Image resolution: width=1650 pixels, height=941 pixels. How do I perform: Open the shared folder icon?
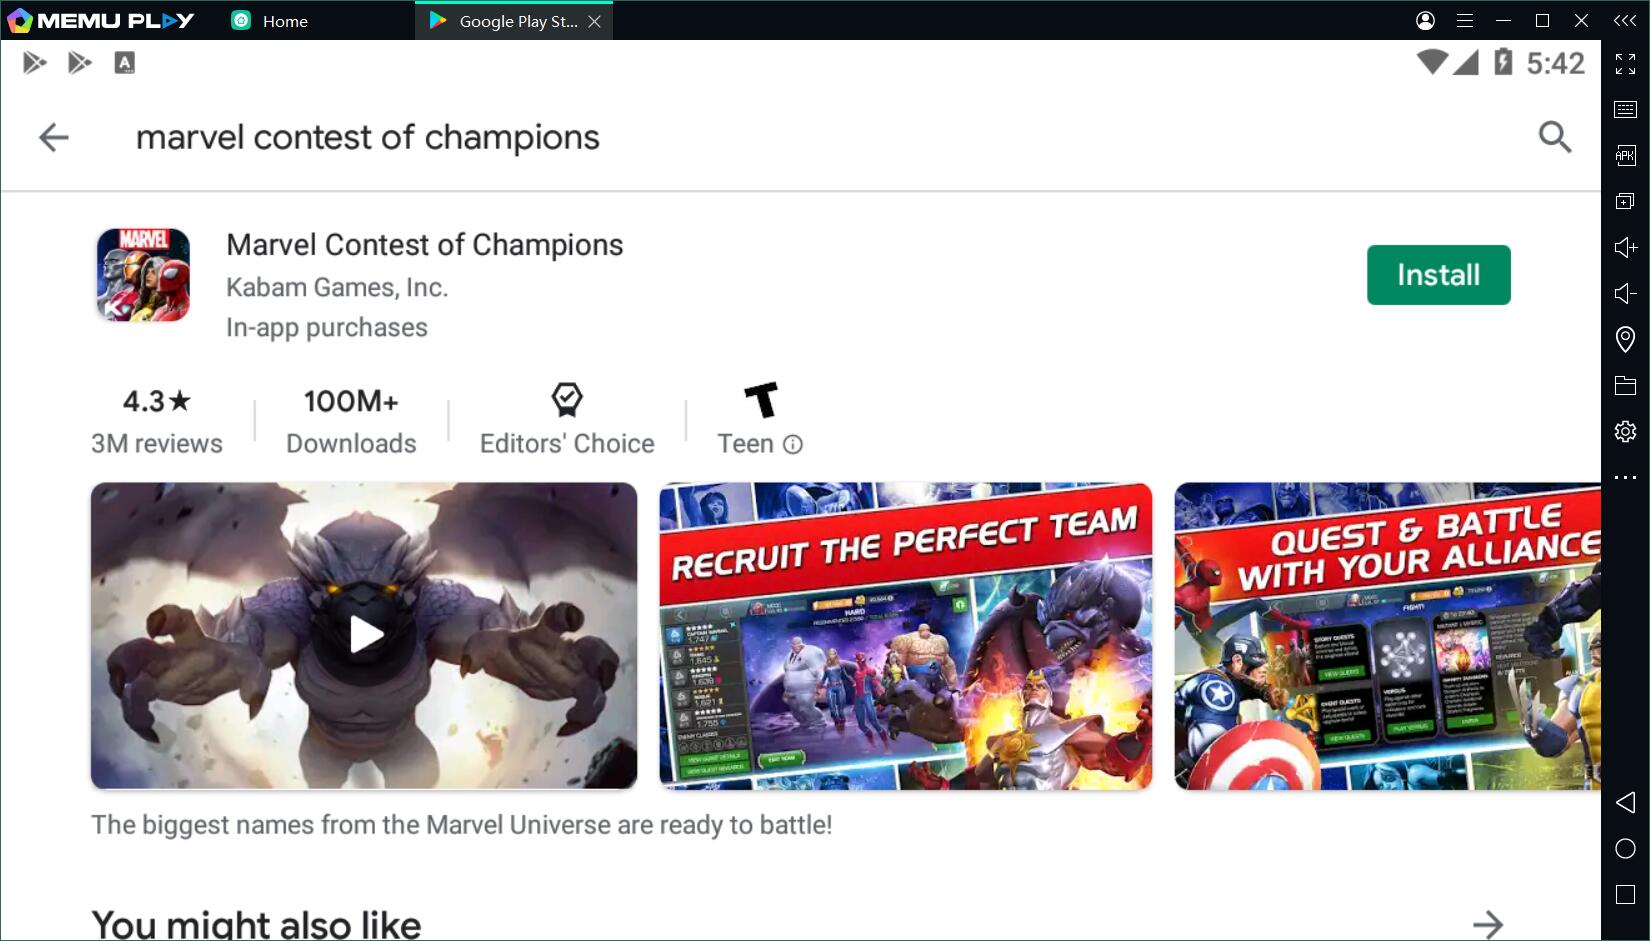[x=1625, y=385]
